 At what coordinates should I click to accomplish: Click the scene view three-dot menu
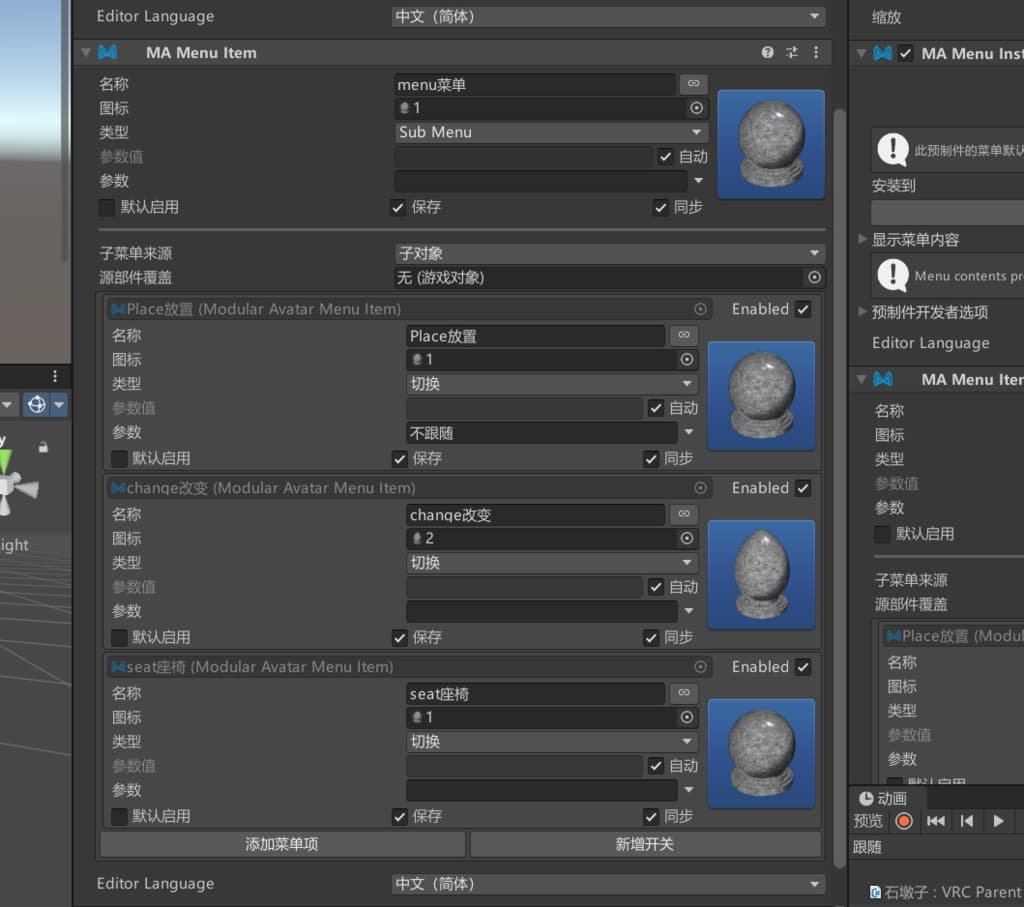click(x=55, y=376)
